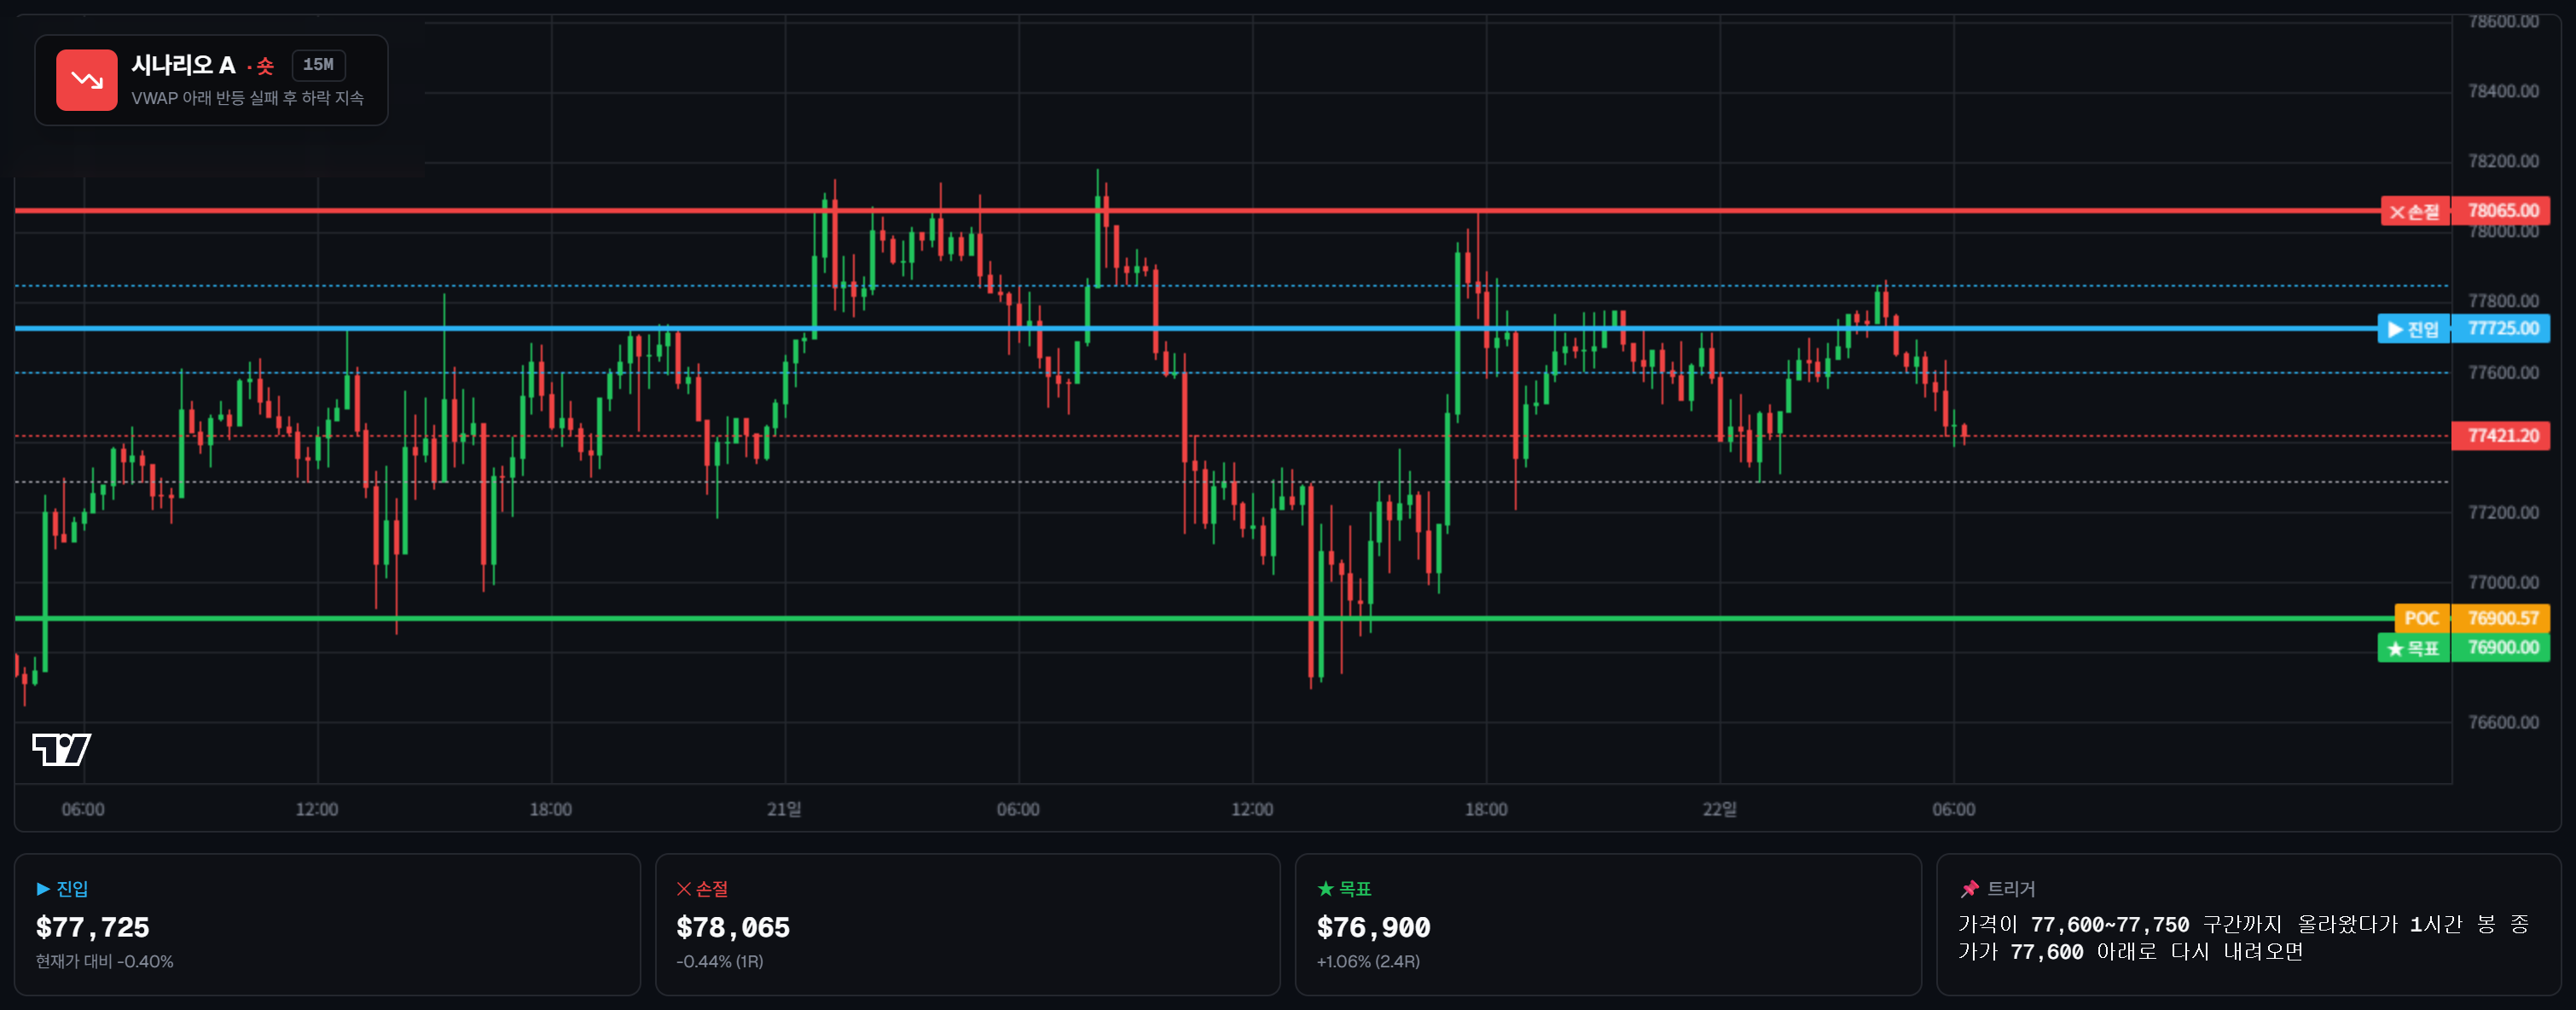Click the '손절' card X icon
This screenshot has width=2576, height=1010.
click(684, 888)
